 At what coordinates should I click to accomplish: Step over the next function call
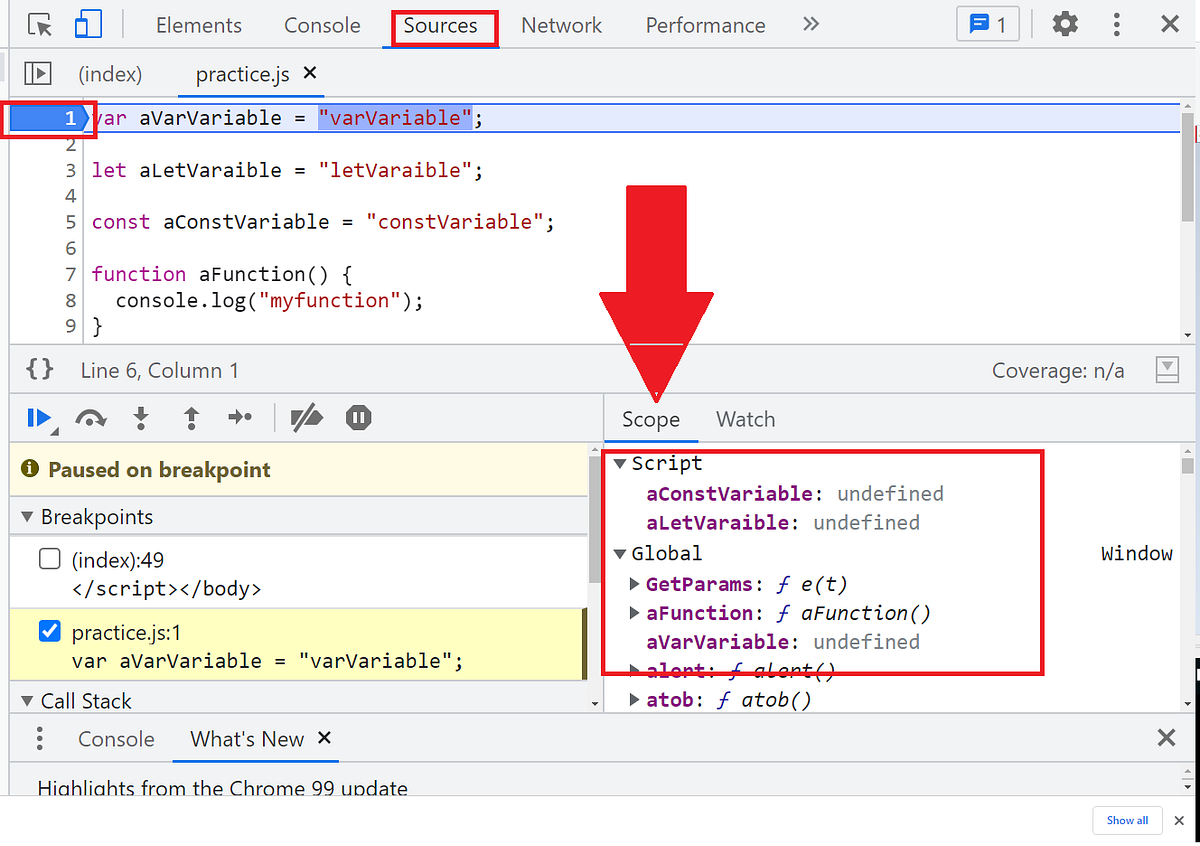coord(91,418)
